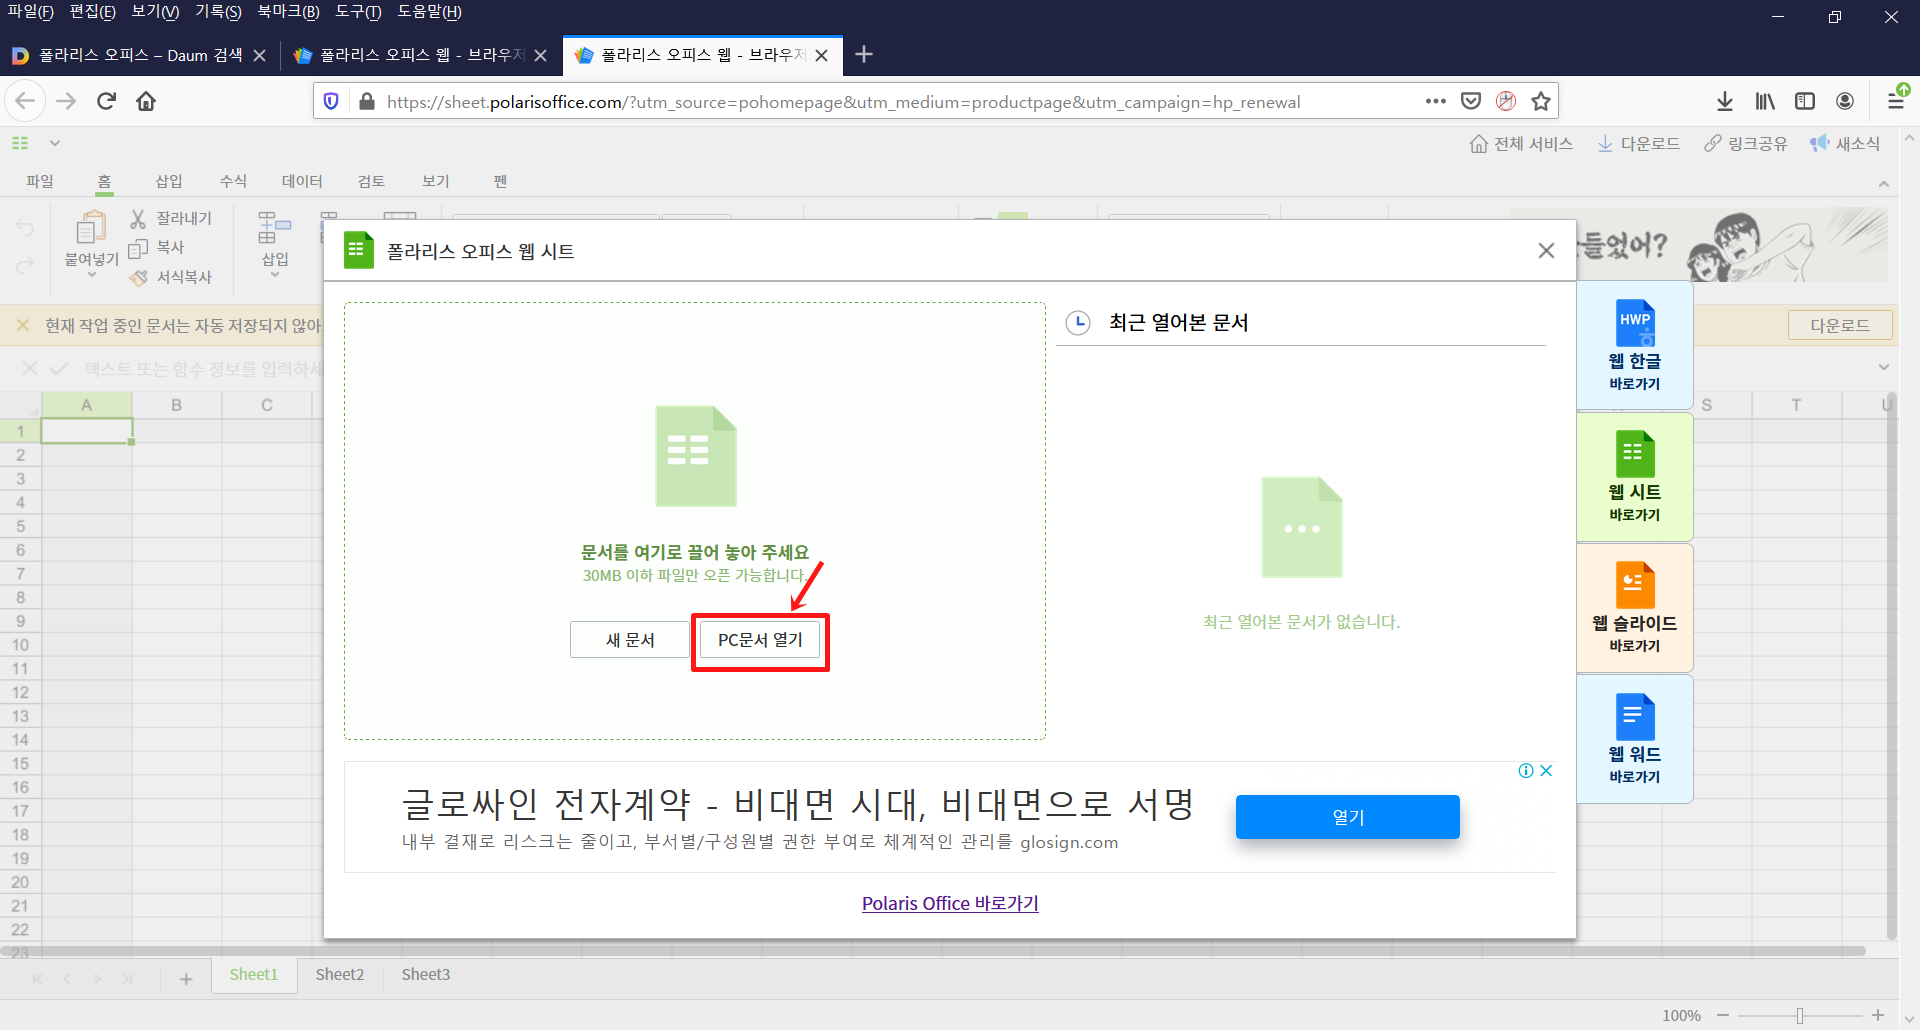Viewport: 1920px width, 1030px height.
Task: Open the 웹 한글 바로가기 shortcut
Action: pos(1634,345)
